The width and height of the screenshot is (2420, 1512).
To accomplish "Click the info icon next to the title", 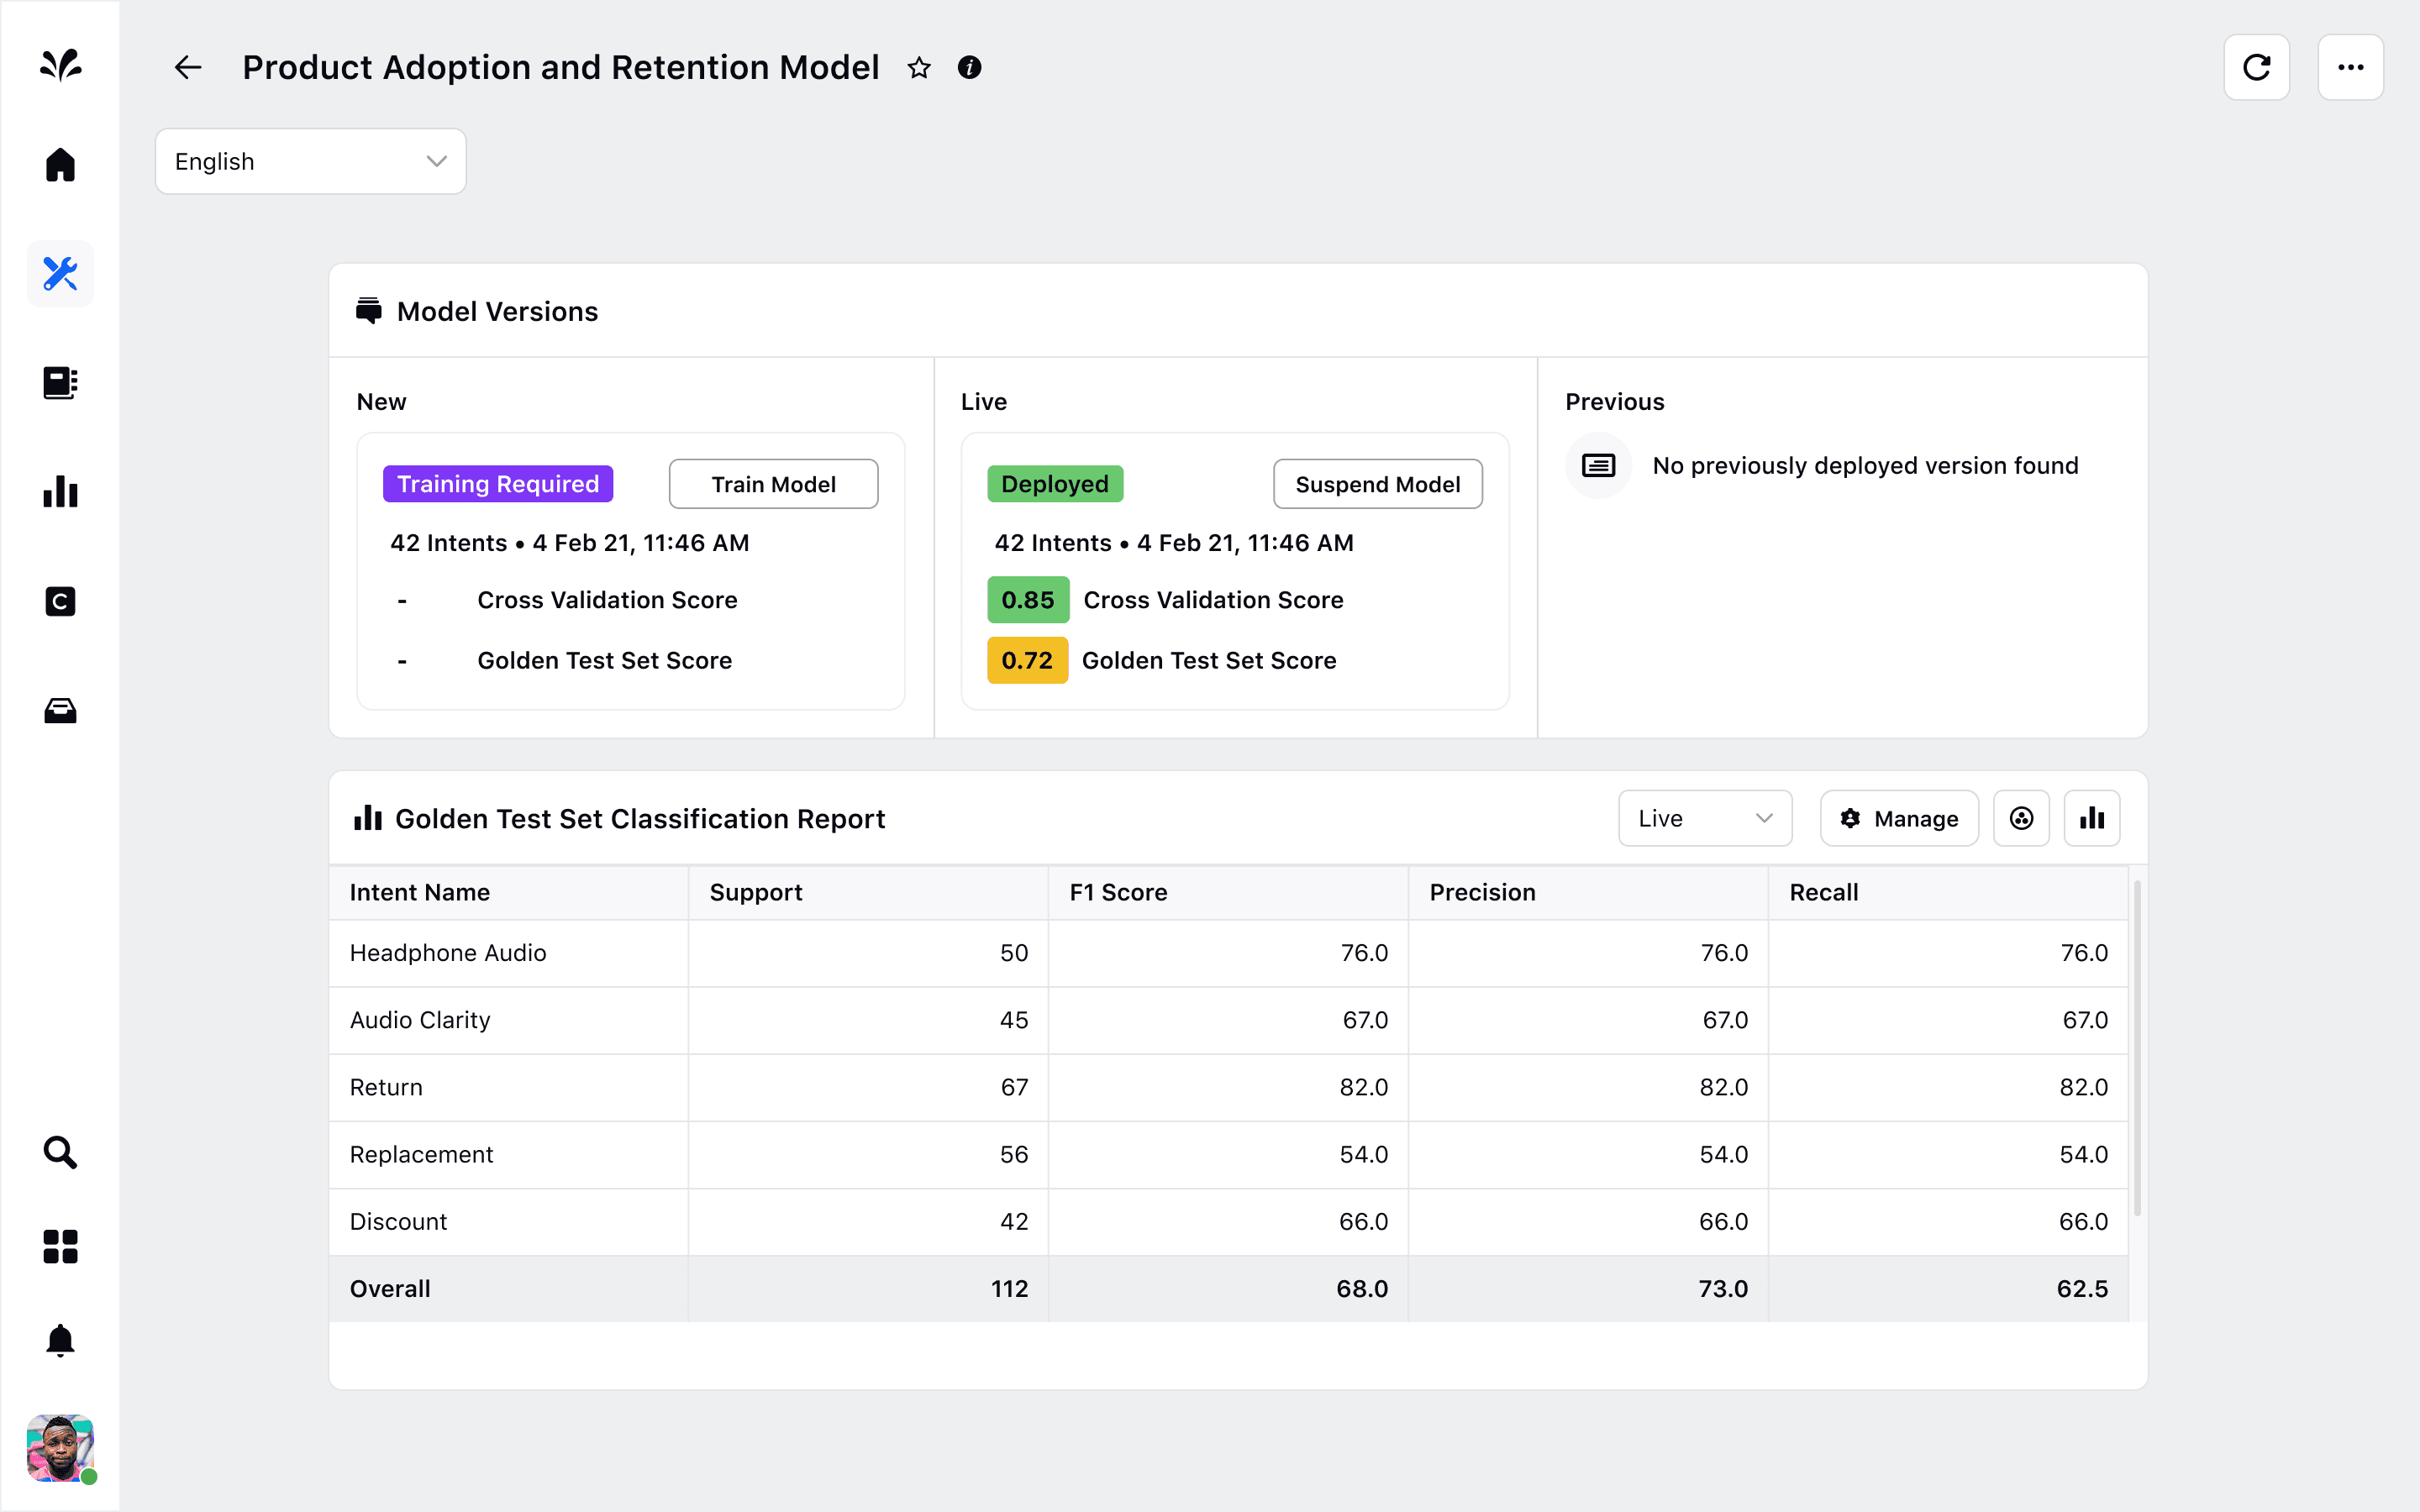I will coord(968,68).
